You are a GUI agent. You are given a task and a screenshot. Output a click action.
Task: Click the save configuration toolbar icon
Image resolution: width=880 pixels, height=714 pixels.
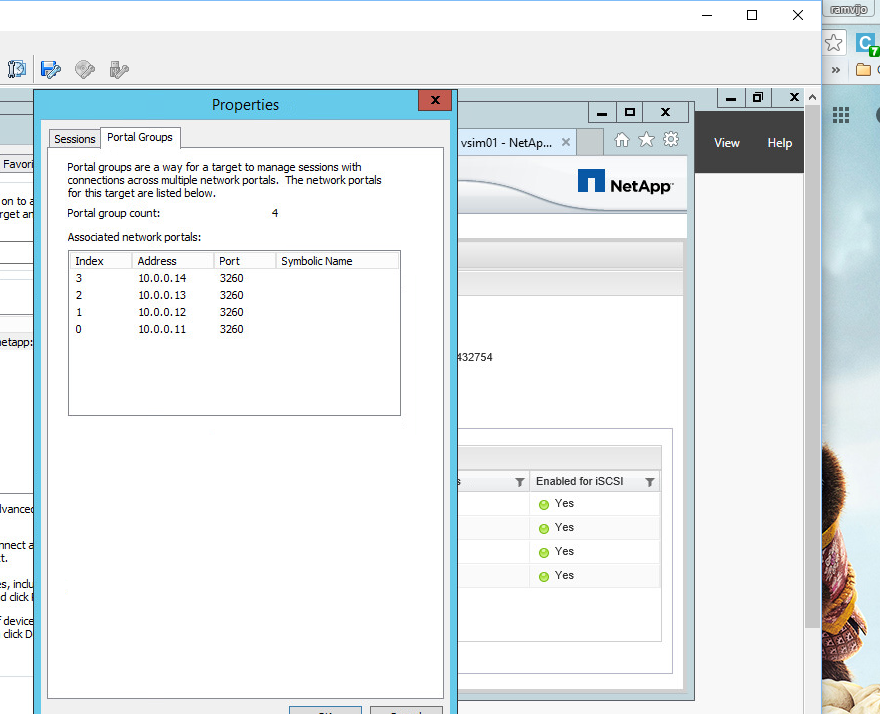(50, 69)
